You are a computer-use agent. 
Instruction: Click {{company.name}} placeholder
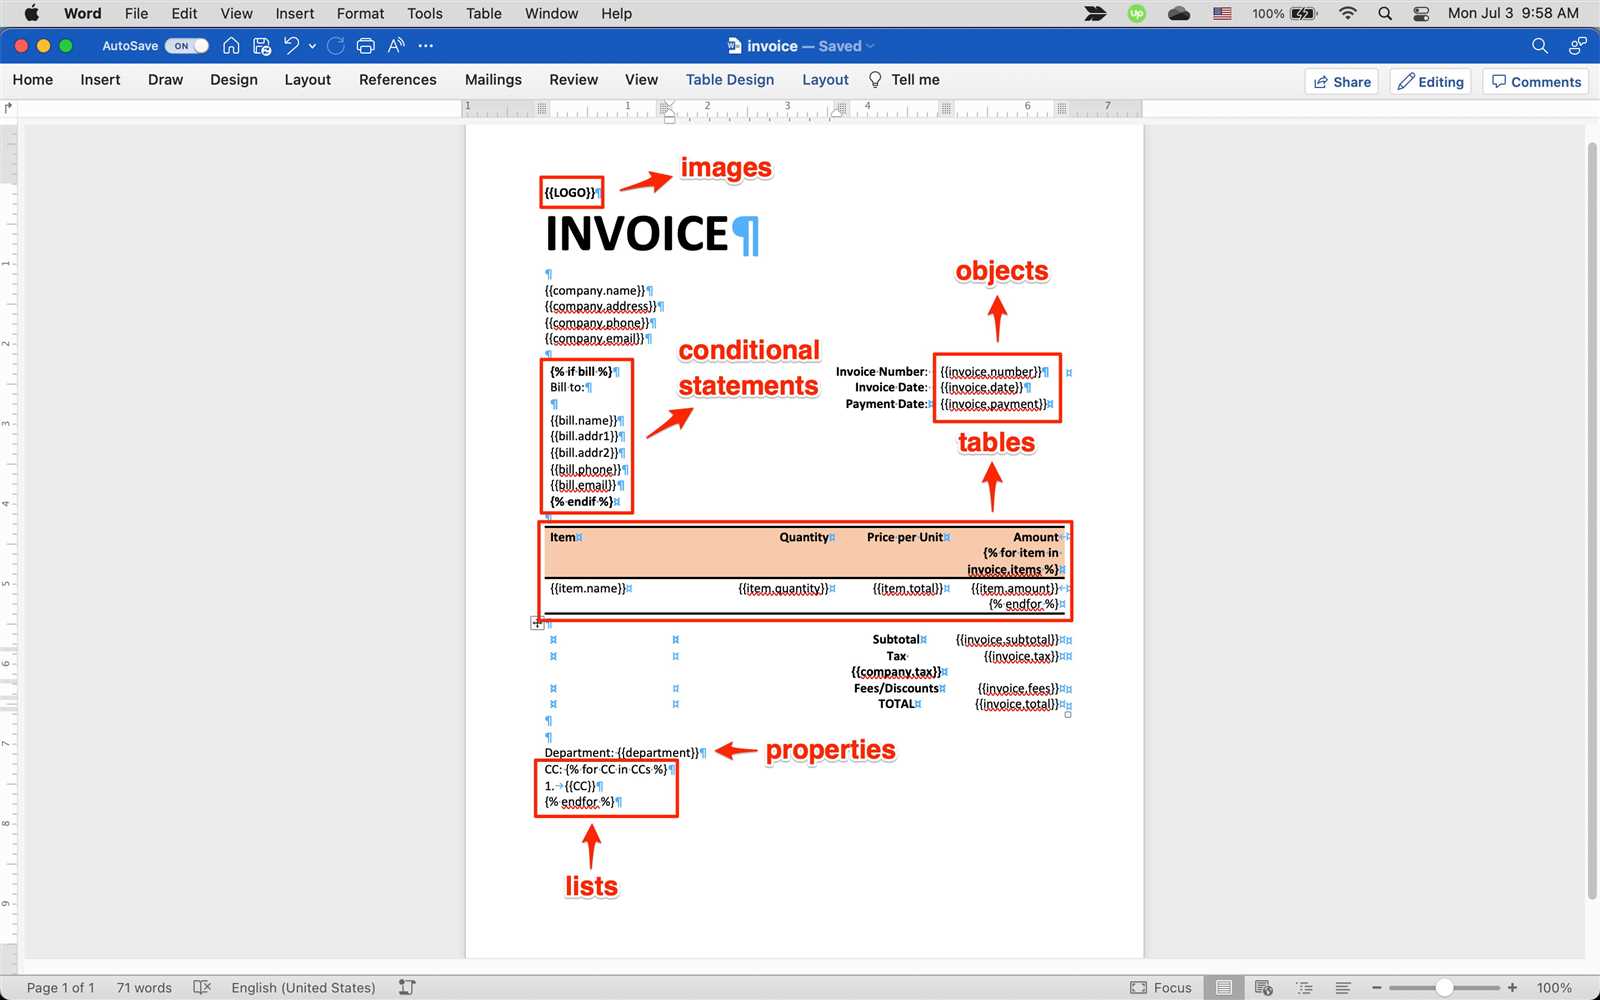[595, 291]
